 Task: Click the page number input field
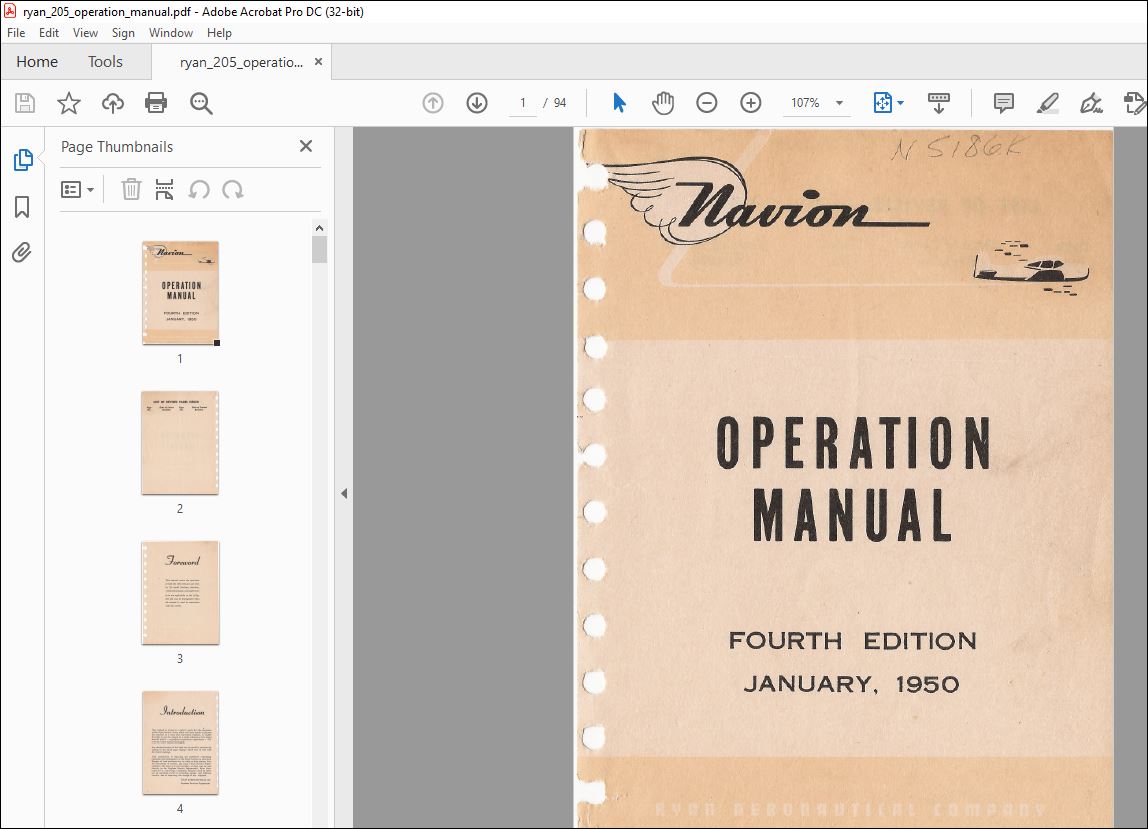click(523, 103)
